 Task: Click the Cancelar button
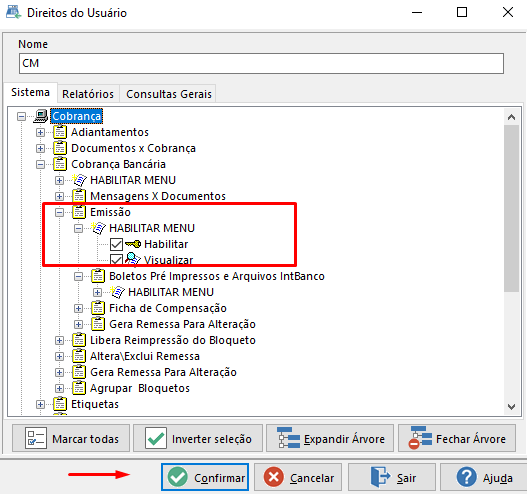pos(298,477)
